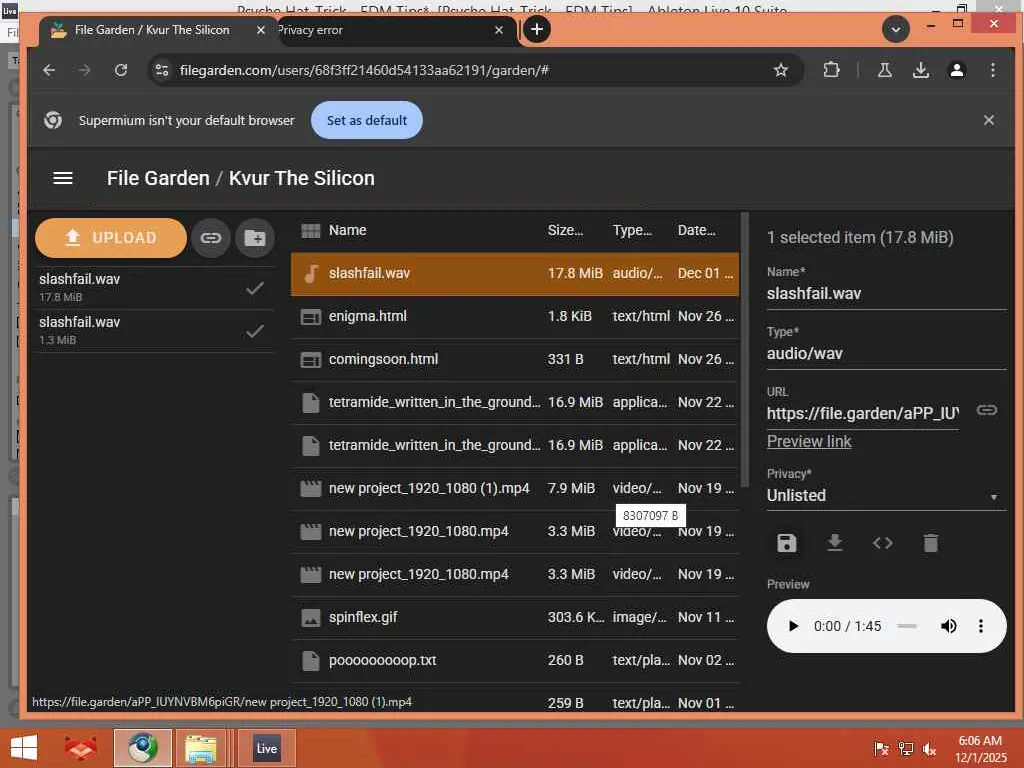This screenshot has height=768, width=1024.
Task: Open the File Garden hamburger menu
Action: (x=63, y=178)
